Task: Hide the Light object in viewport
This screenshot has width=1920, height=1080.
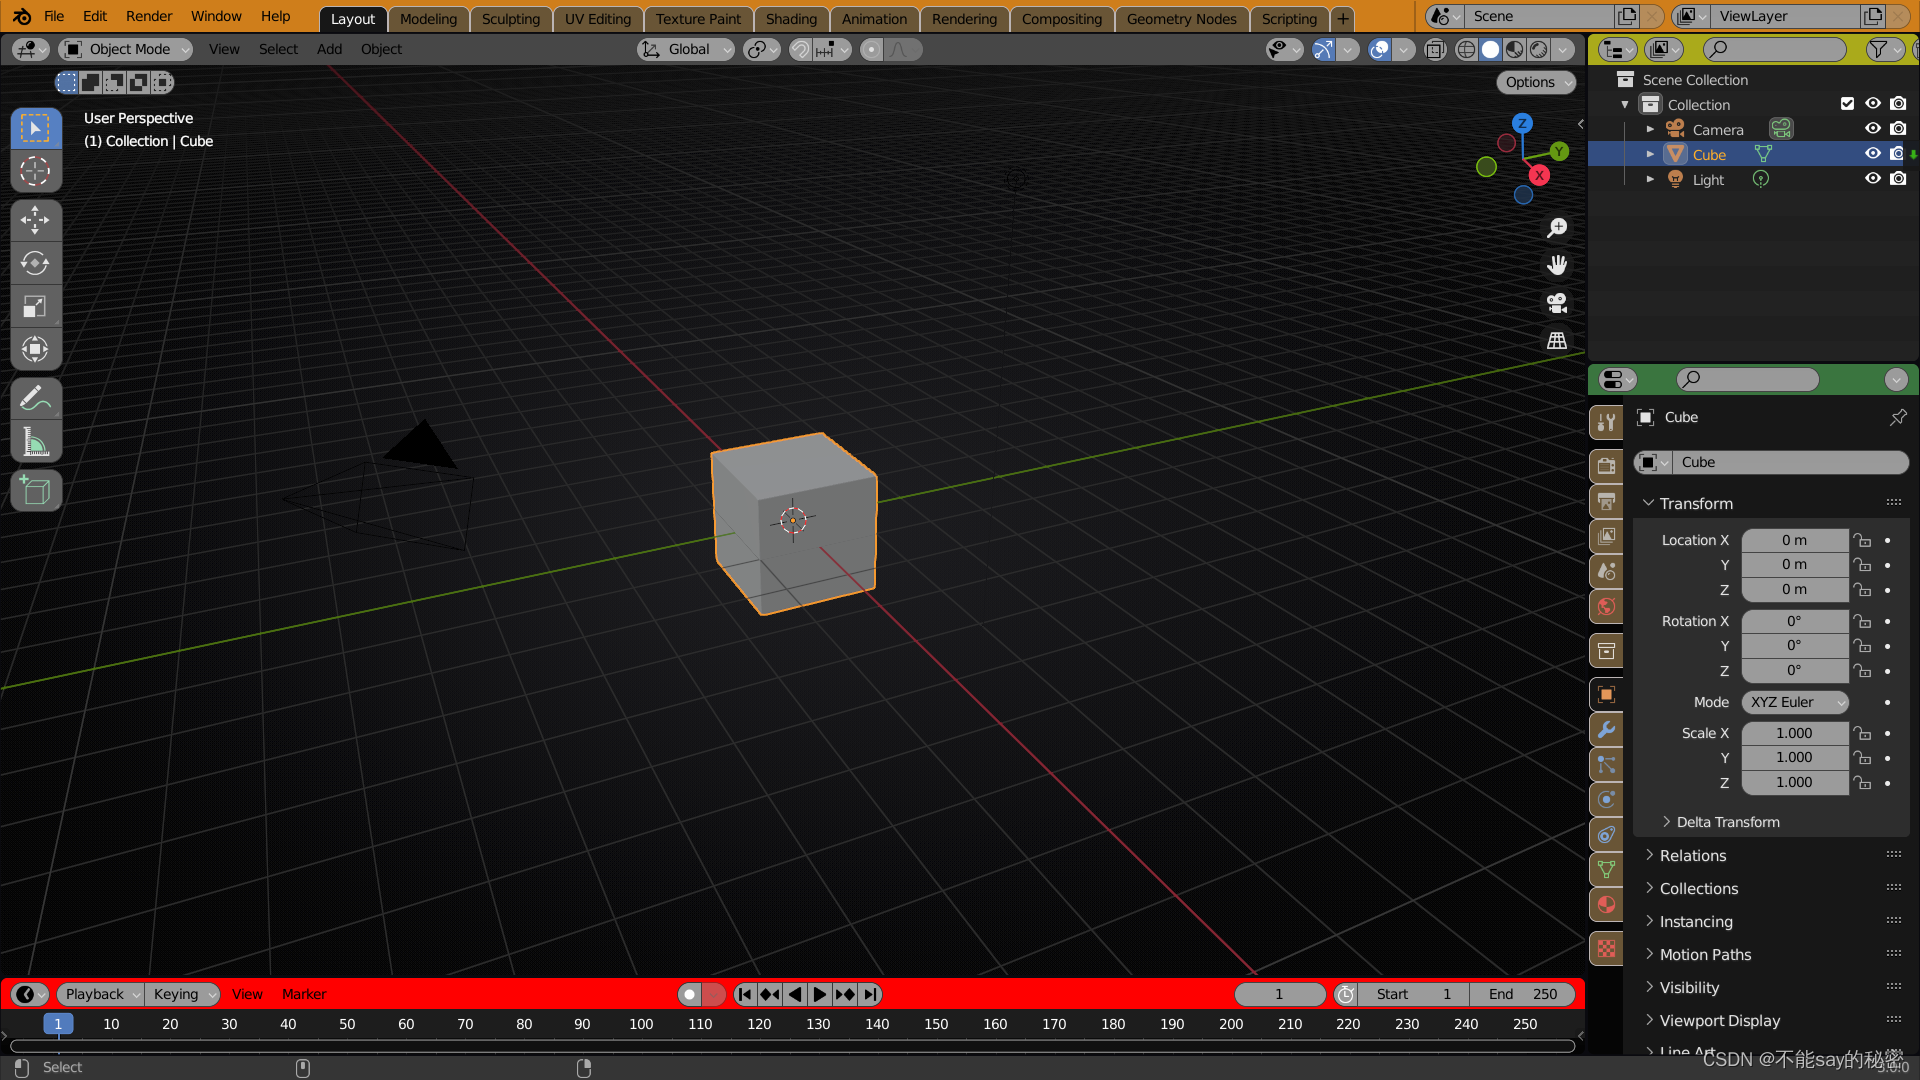Action: [x=1872, y=179]
